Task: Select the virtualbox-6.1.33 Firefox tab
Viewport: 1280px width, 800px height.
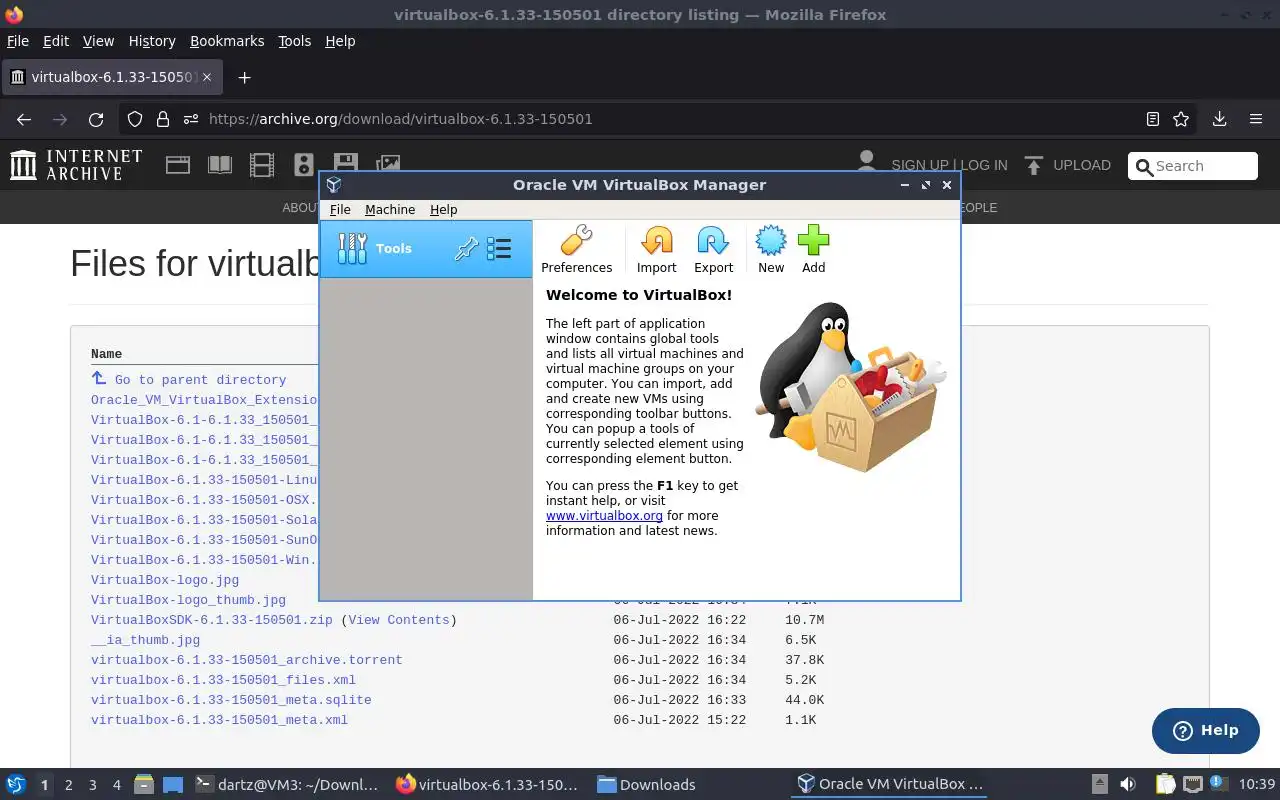Action: tap(112, 77)
